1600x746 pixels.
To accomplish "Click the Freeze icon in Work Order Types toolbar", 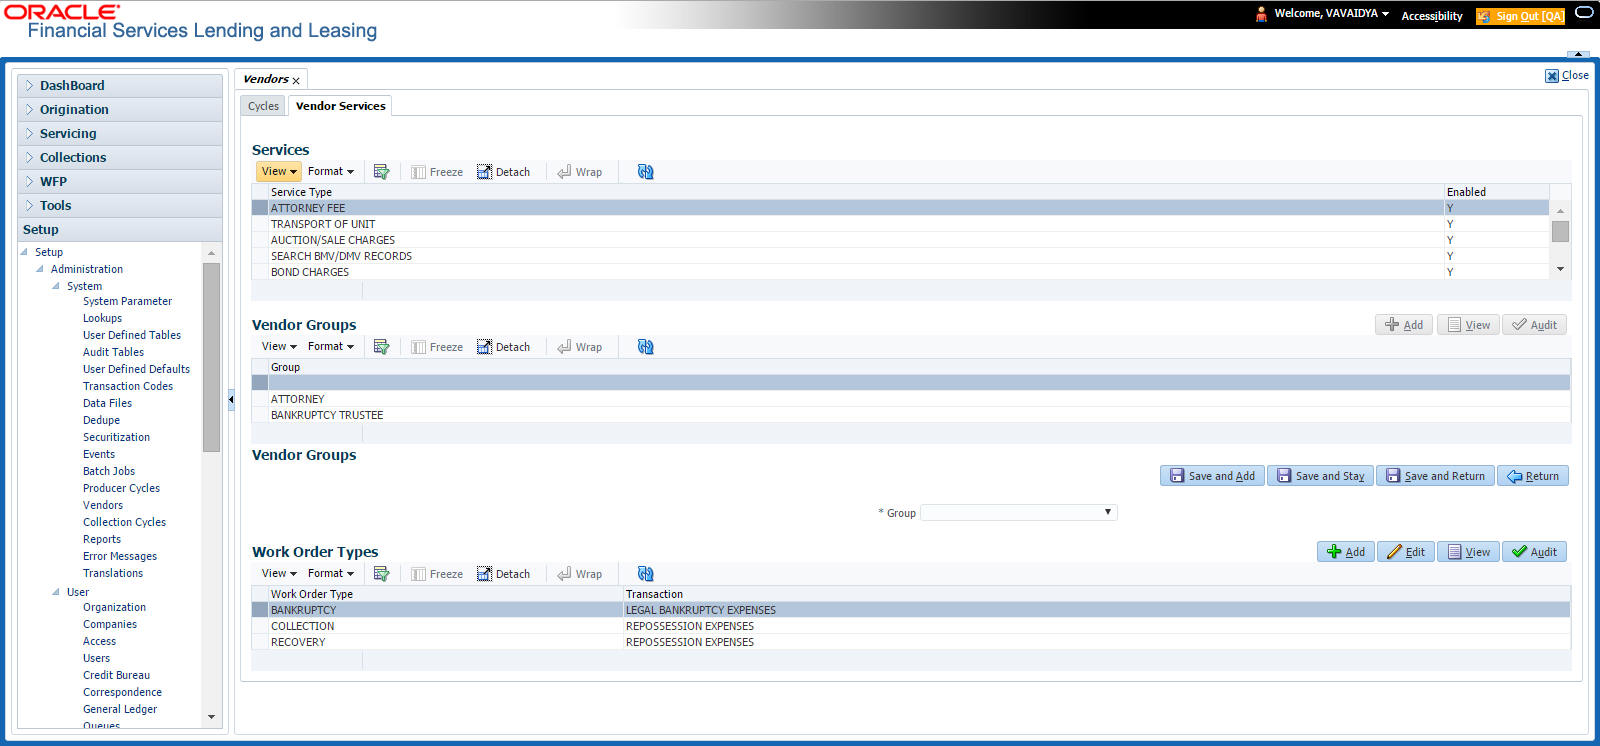I will coord(437,574).
